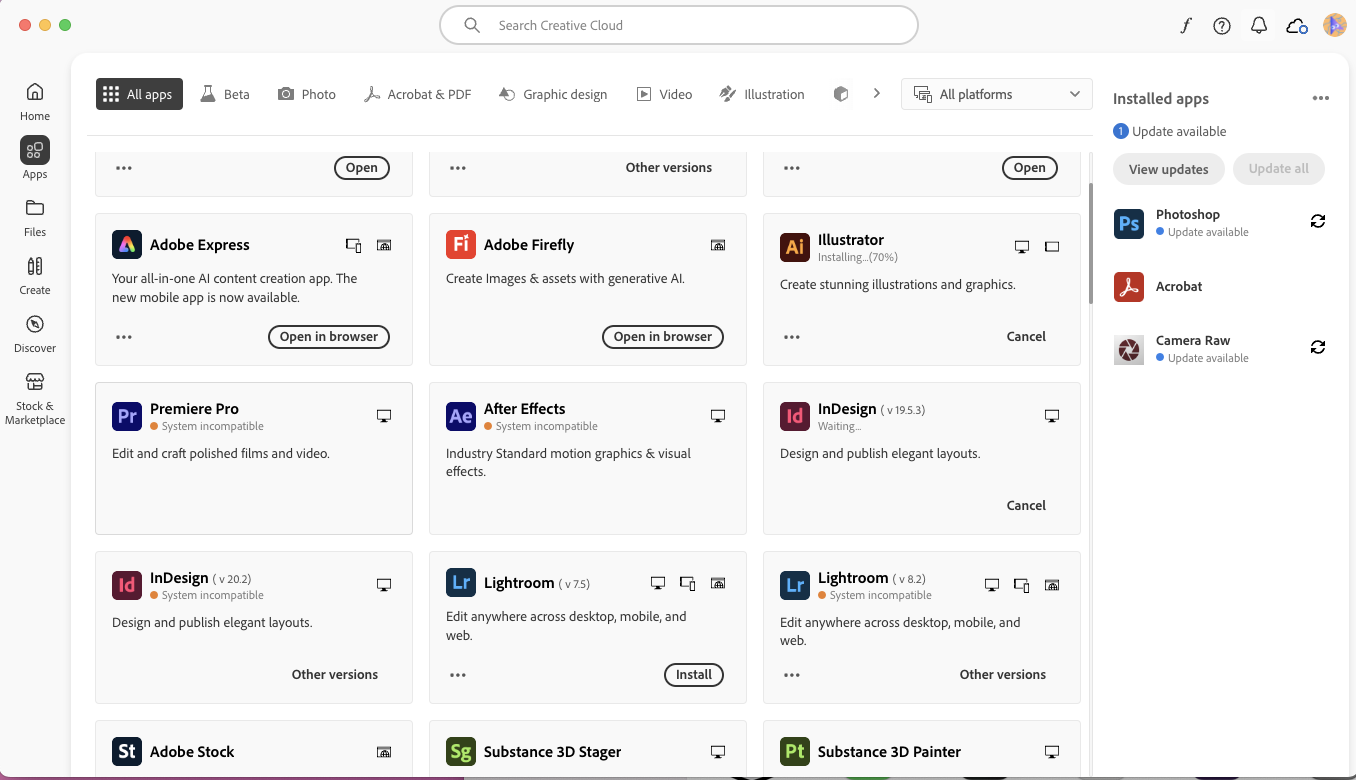Open the profile avatar menu

1334,26
